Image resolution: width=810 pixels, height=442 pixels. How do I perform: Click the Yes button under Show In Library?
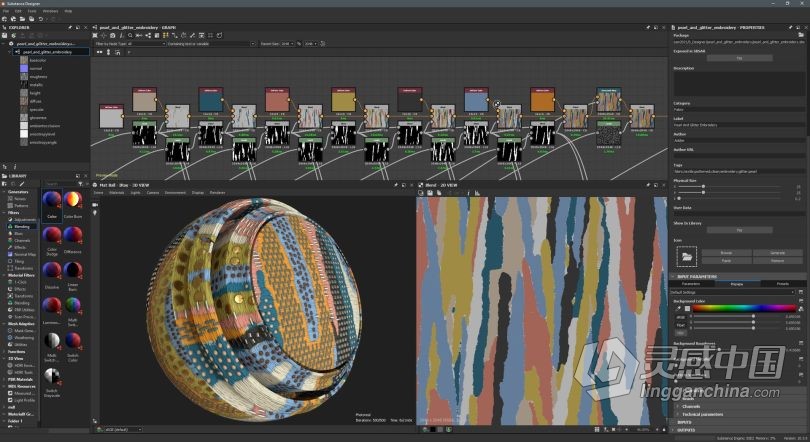(739, 230)
